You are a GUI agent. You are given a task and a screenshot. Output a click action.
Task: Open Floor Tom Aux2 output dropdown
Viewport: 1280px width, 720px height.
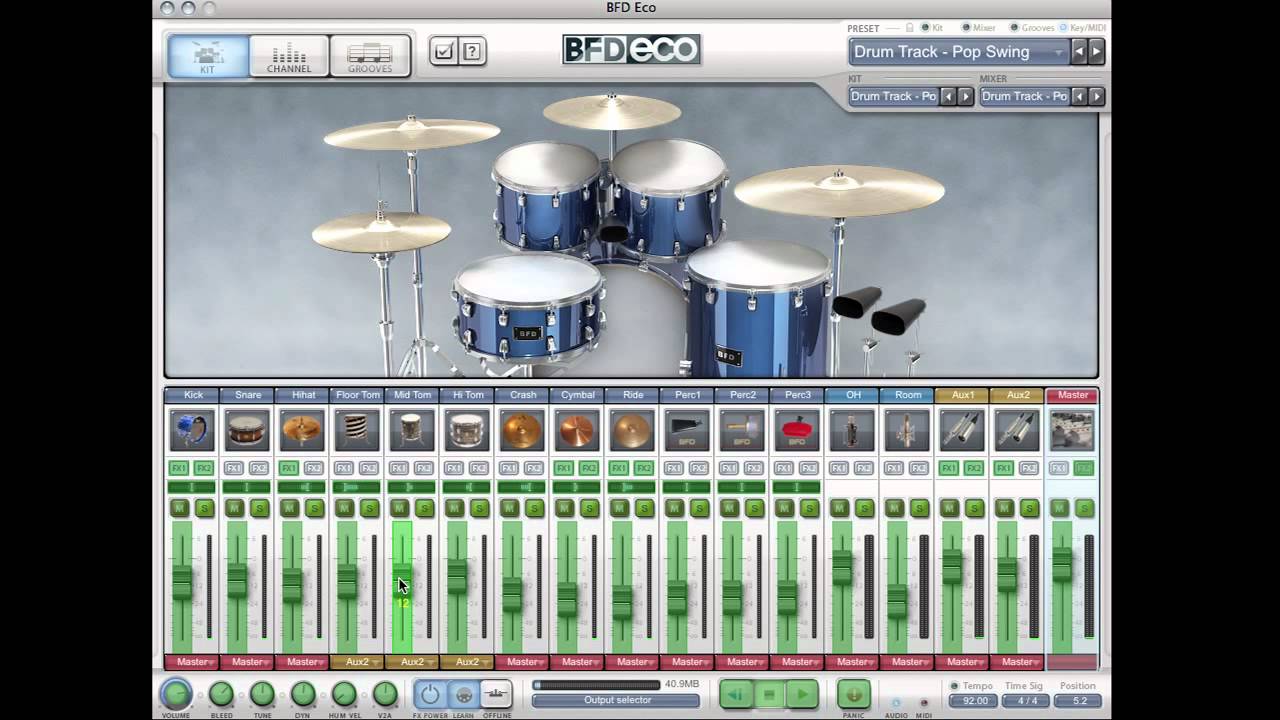point(357,662)
